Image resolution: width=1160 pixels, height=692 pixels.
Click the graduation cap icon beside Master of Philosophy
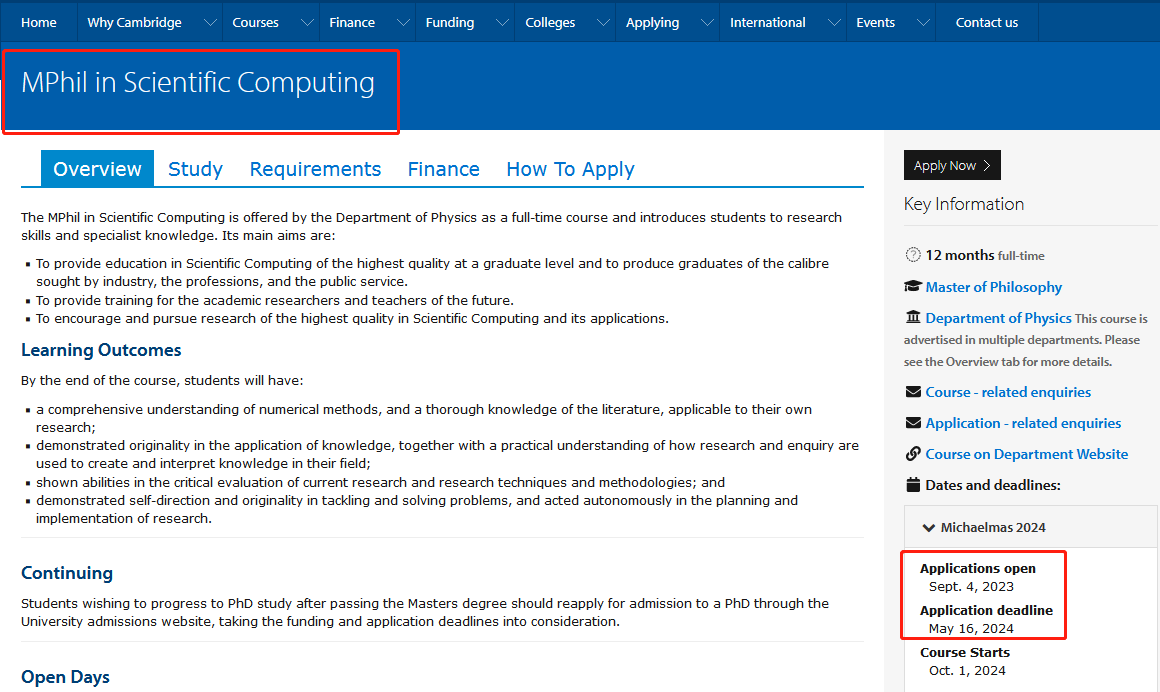(912, 287)
